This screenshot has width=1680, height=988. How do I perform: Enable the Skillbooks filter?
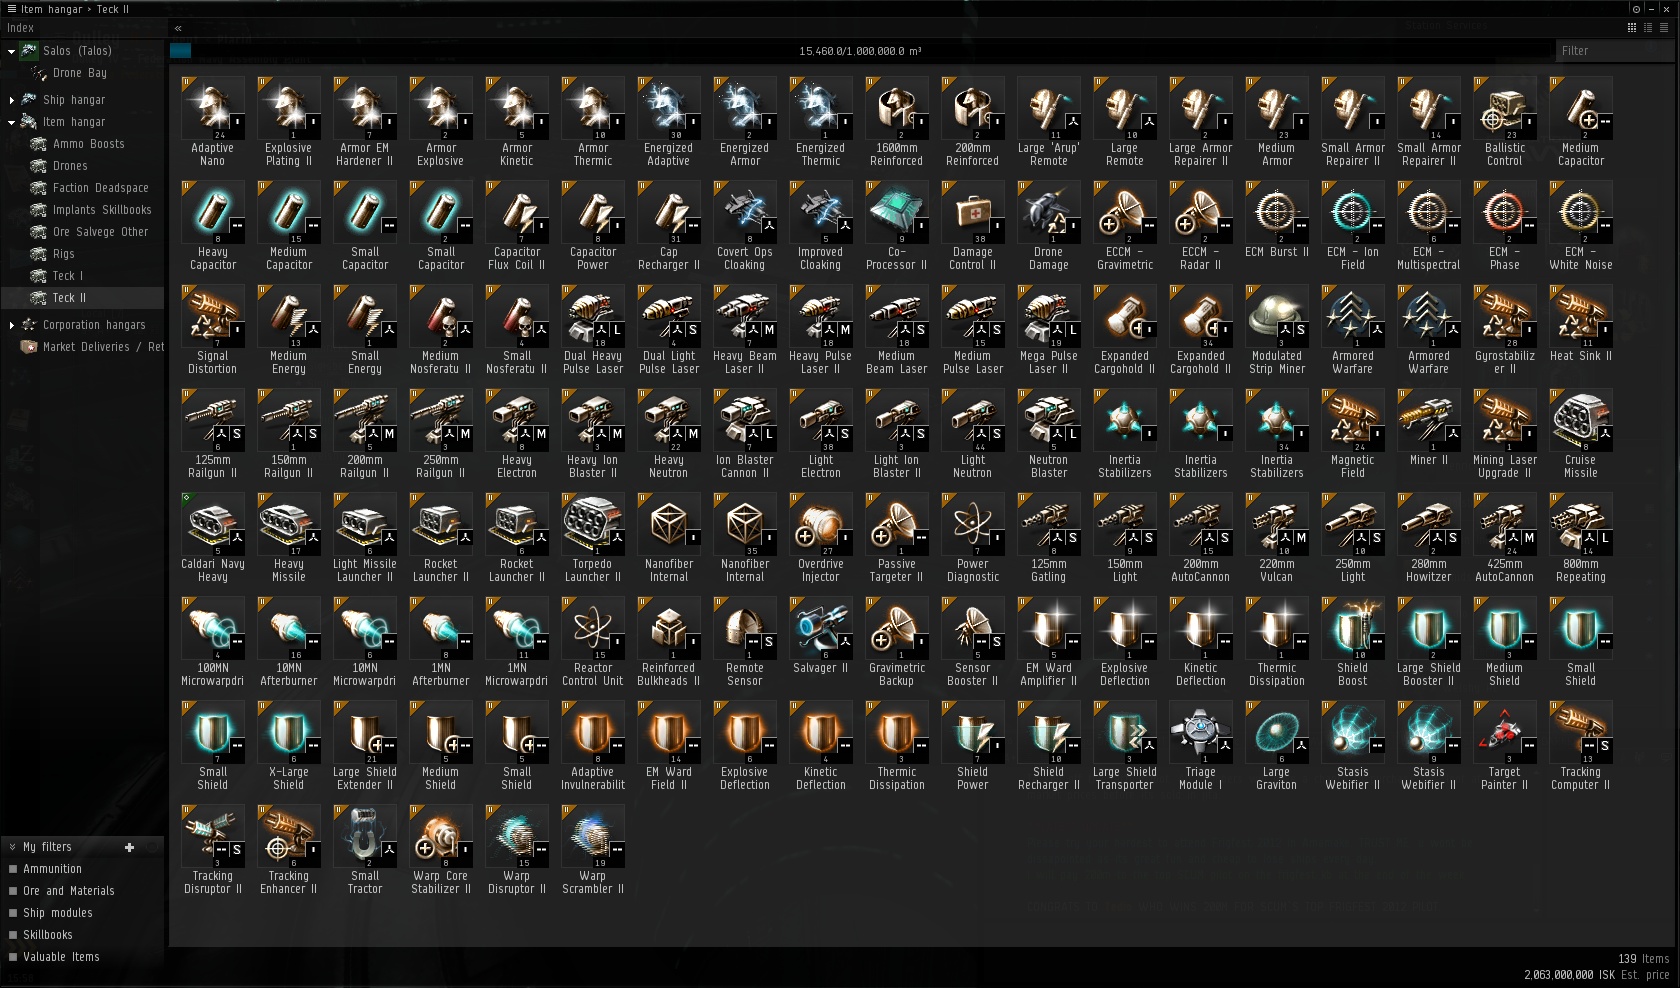[x=13, y=935]
